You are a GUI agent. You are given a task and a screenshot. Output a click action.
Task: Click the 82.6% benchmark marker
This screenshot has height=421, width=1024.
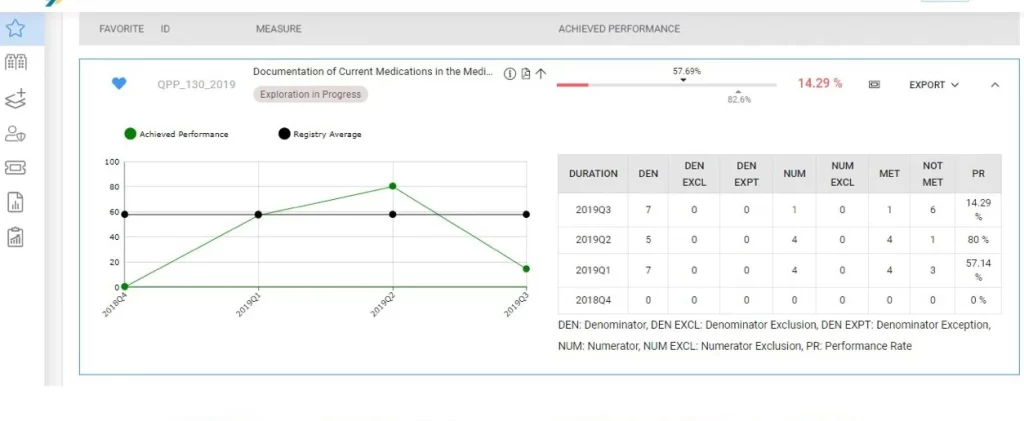739,97
